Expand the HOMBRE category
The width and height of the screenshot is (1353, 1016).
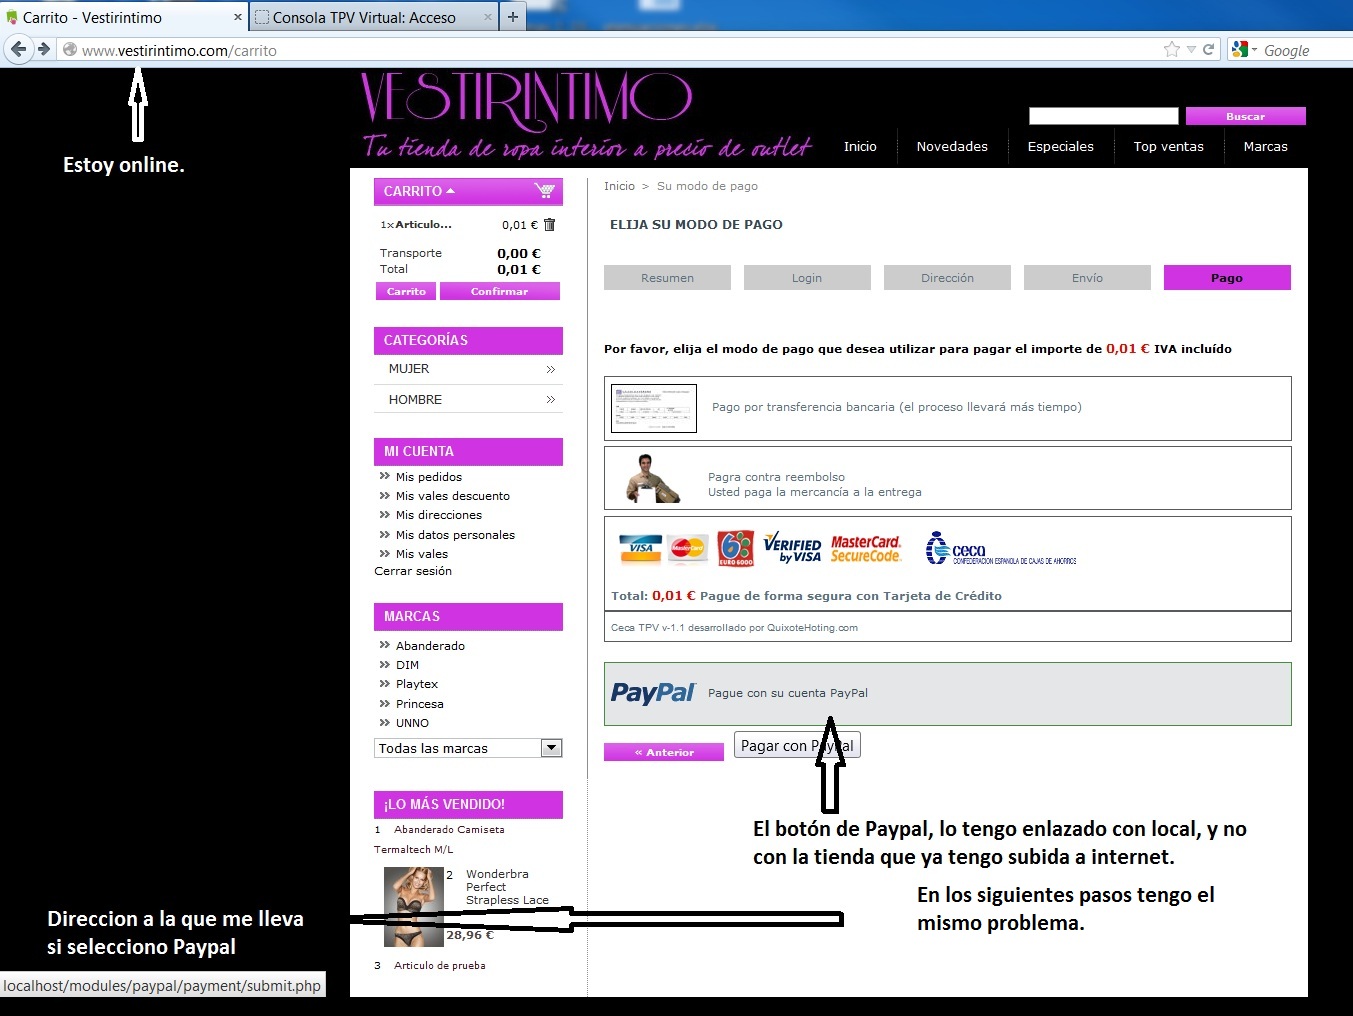point(468,400)
